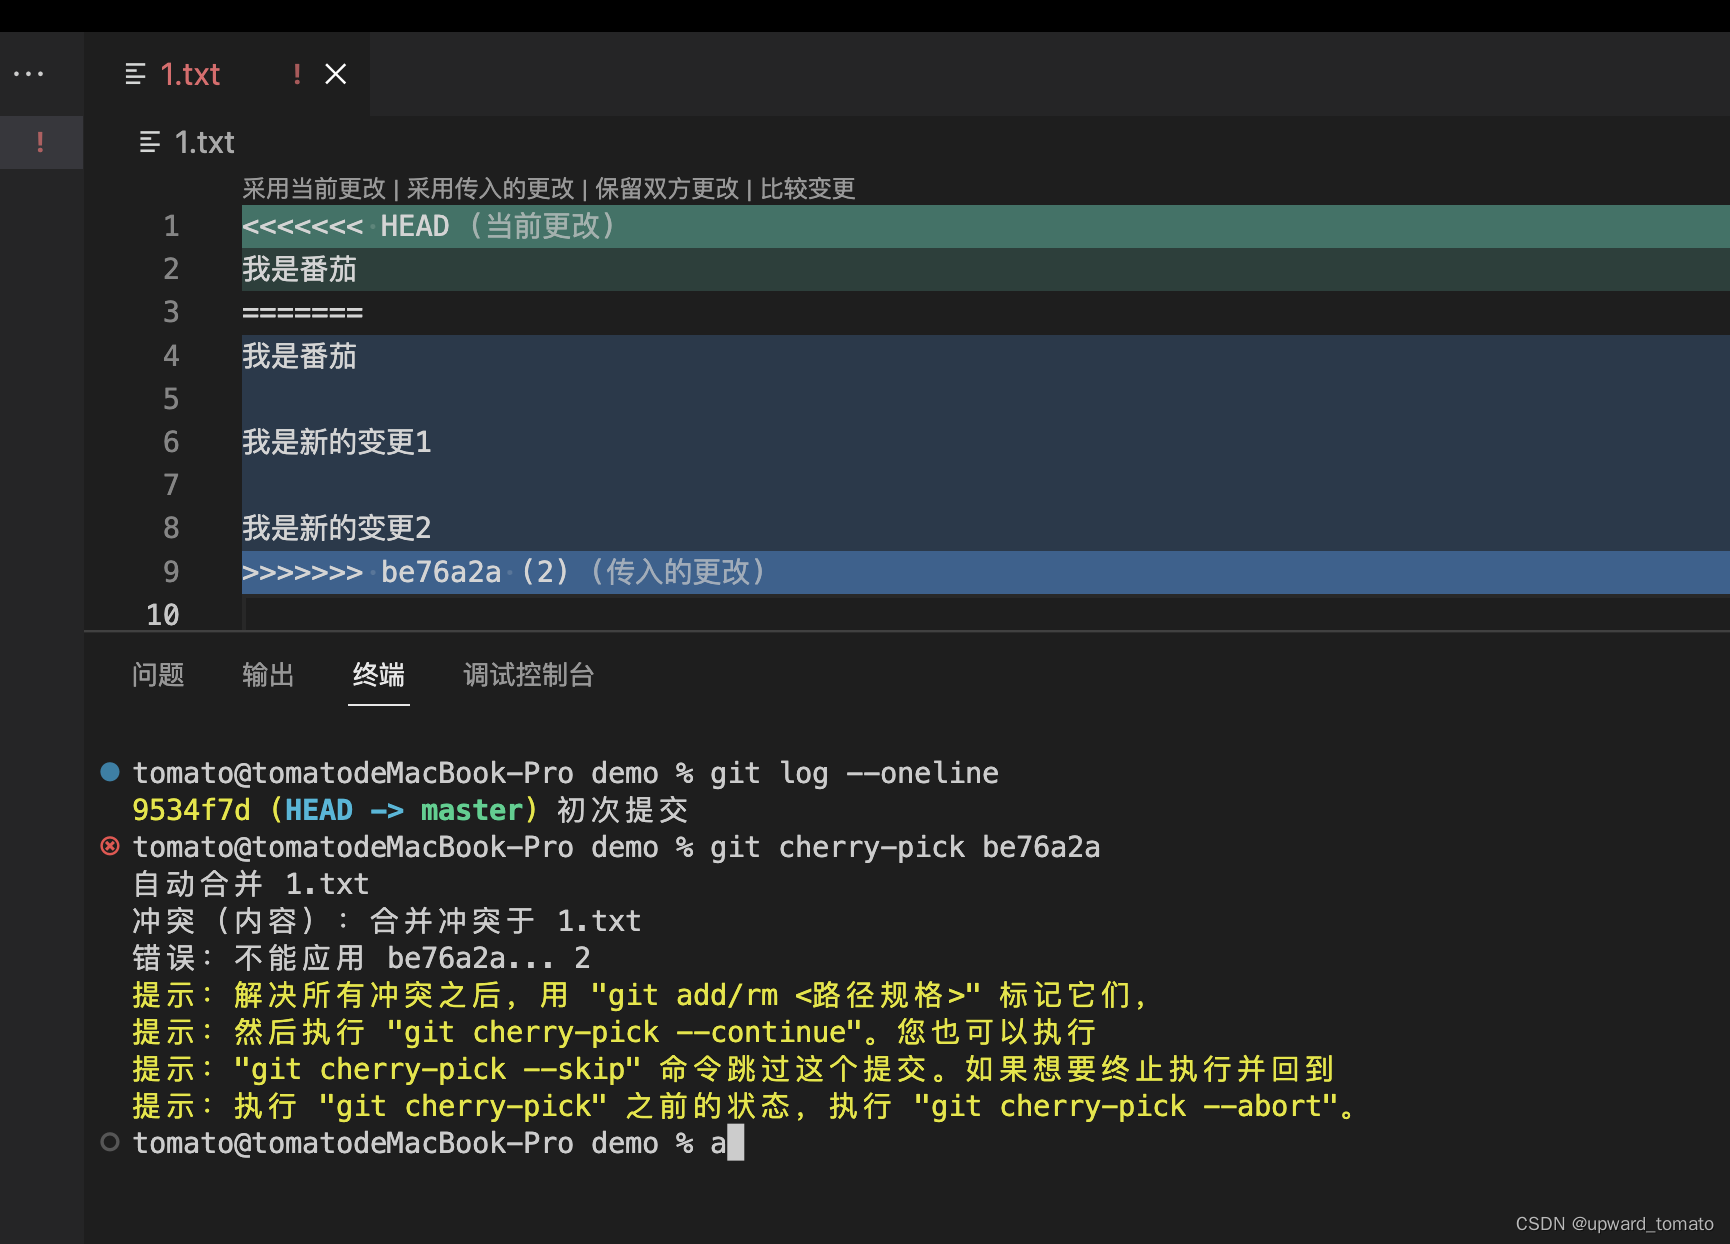Click the git cherry-pick --continue hint line

(615, 1032)
